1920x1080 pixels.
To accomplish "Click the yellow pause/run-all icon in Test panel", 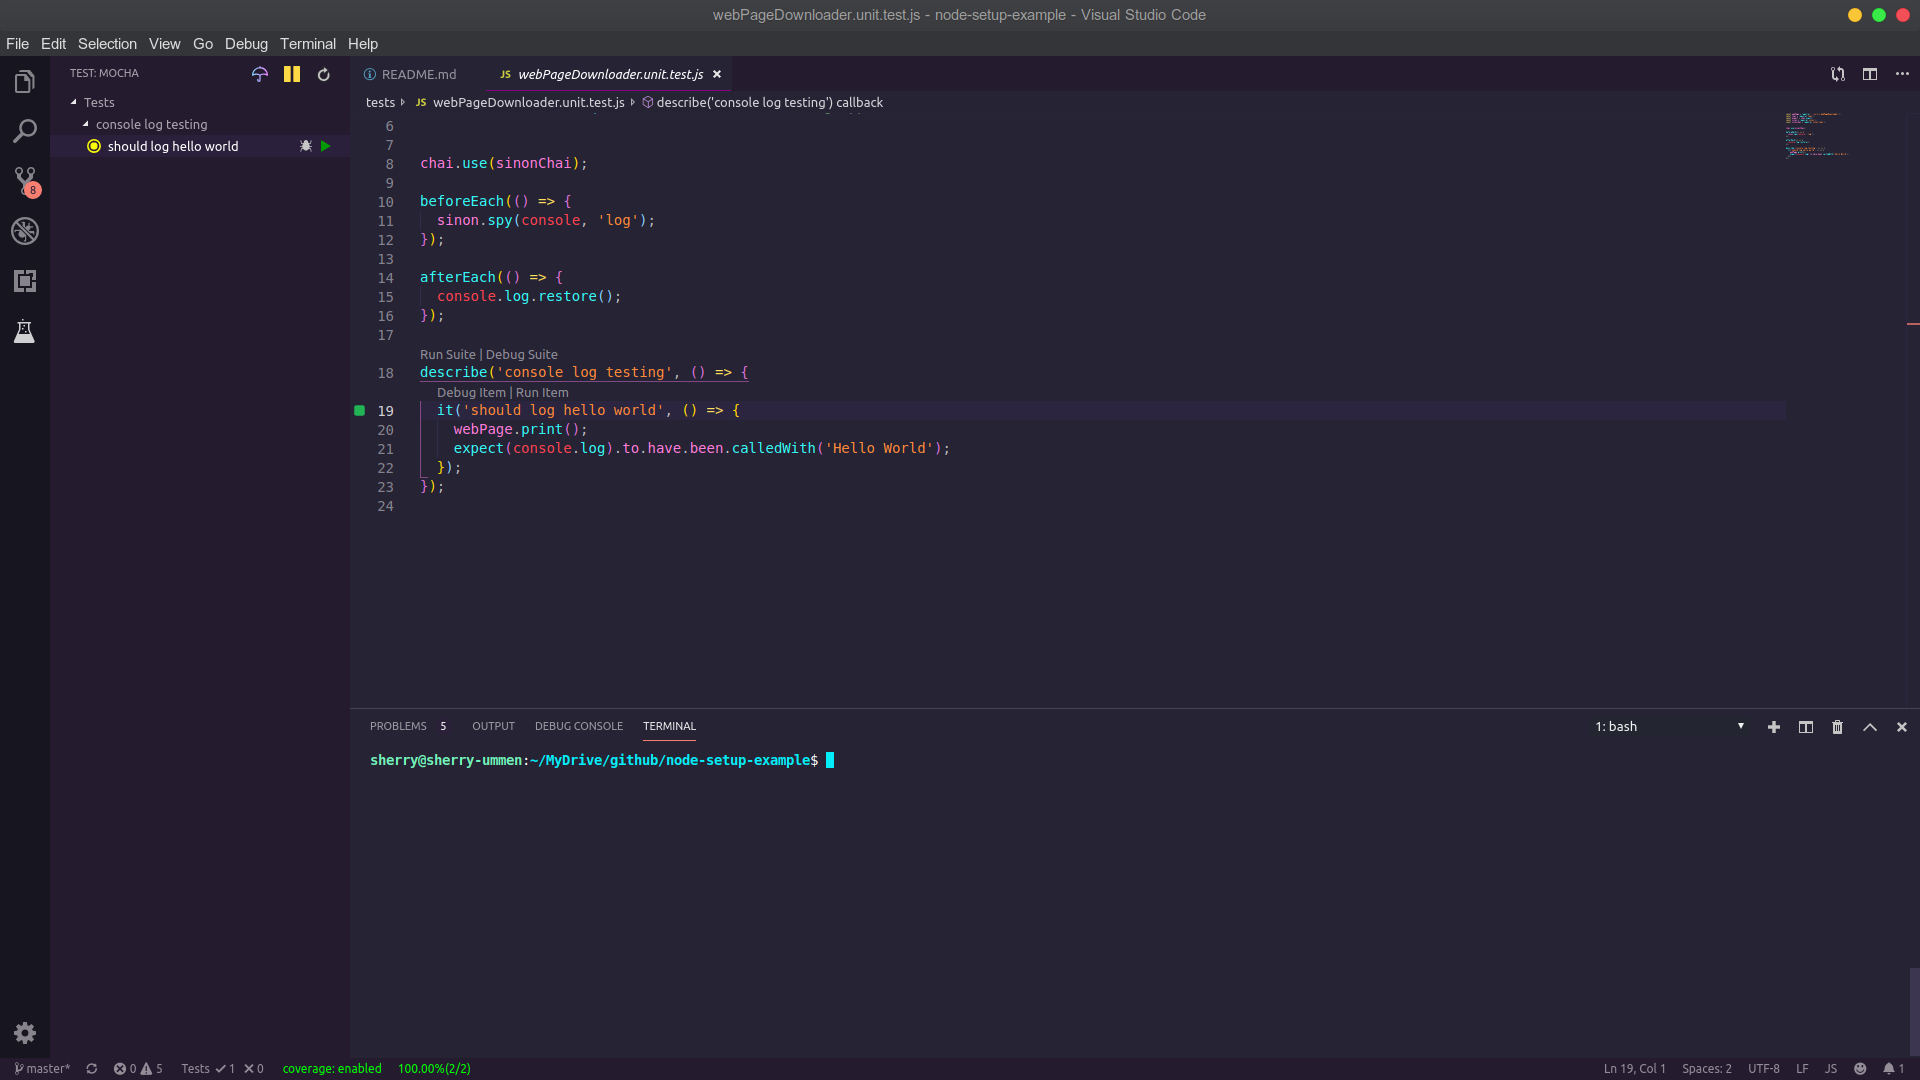I will coord(292,74).
